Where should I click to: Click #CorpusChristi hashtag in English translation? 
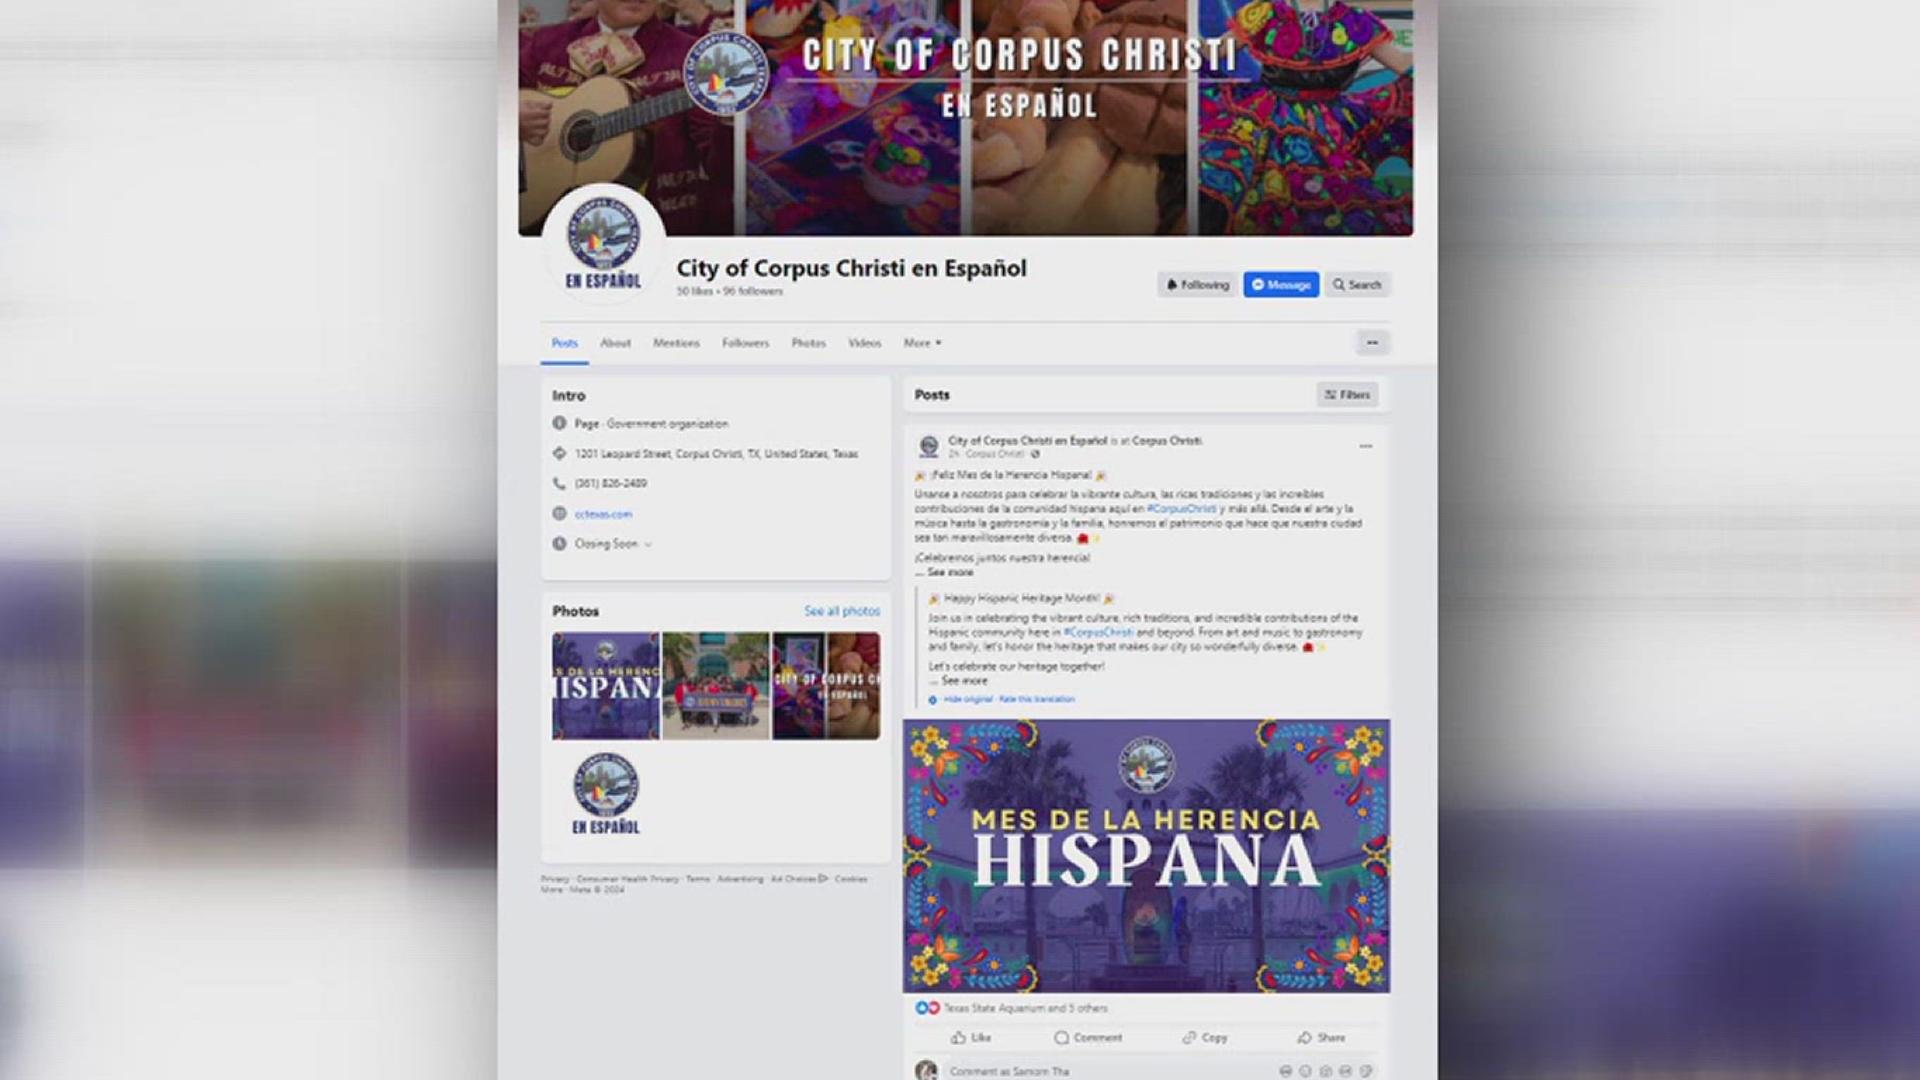[1098, 633]
